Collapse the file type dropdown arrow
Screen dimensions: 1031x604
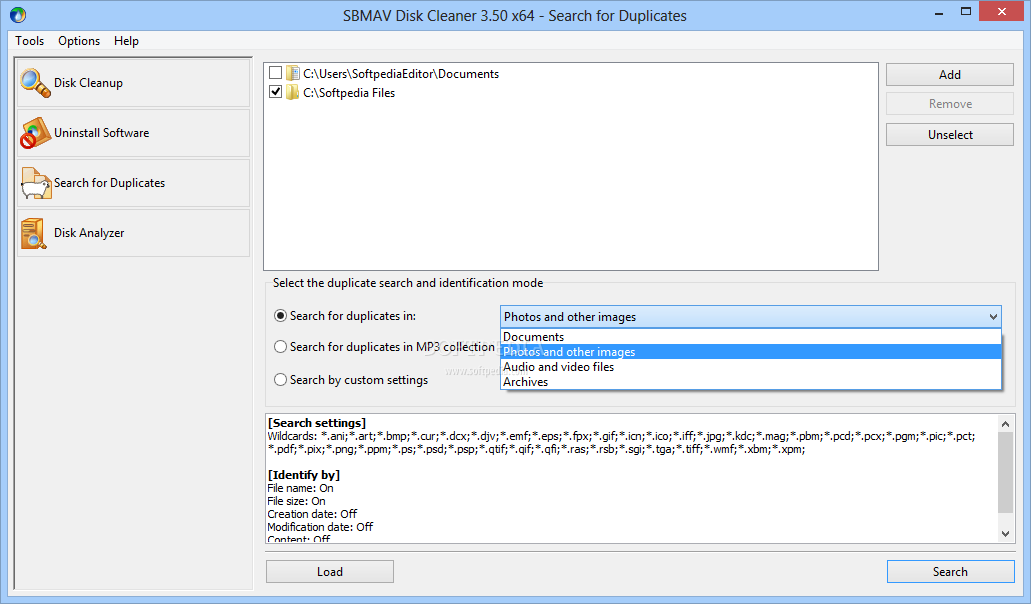click(x=993, y=317)
